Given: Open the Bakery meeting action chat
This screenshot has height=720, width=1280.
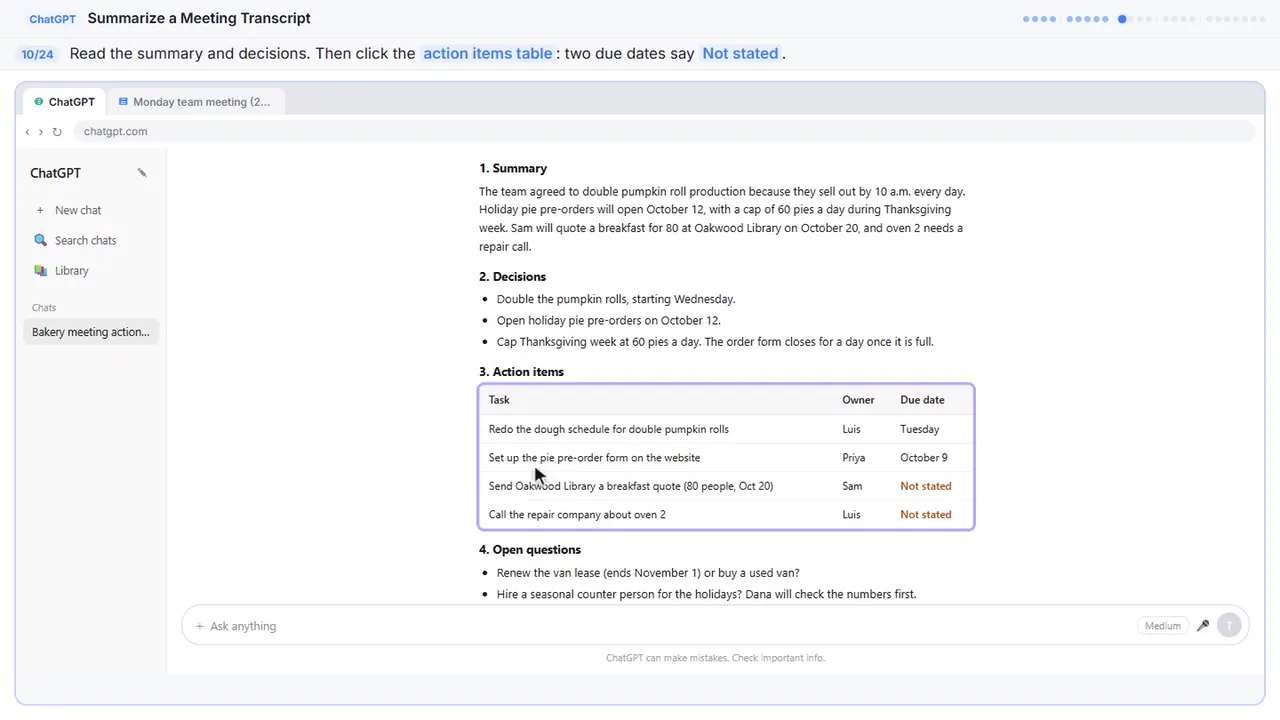Looking at the screenshot, I should coord(90,332).
